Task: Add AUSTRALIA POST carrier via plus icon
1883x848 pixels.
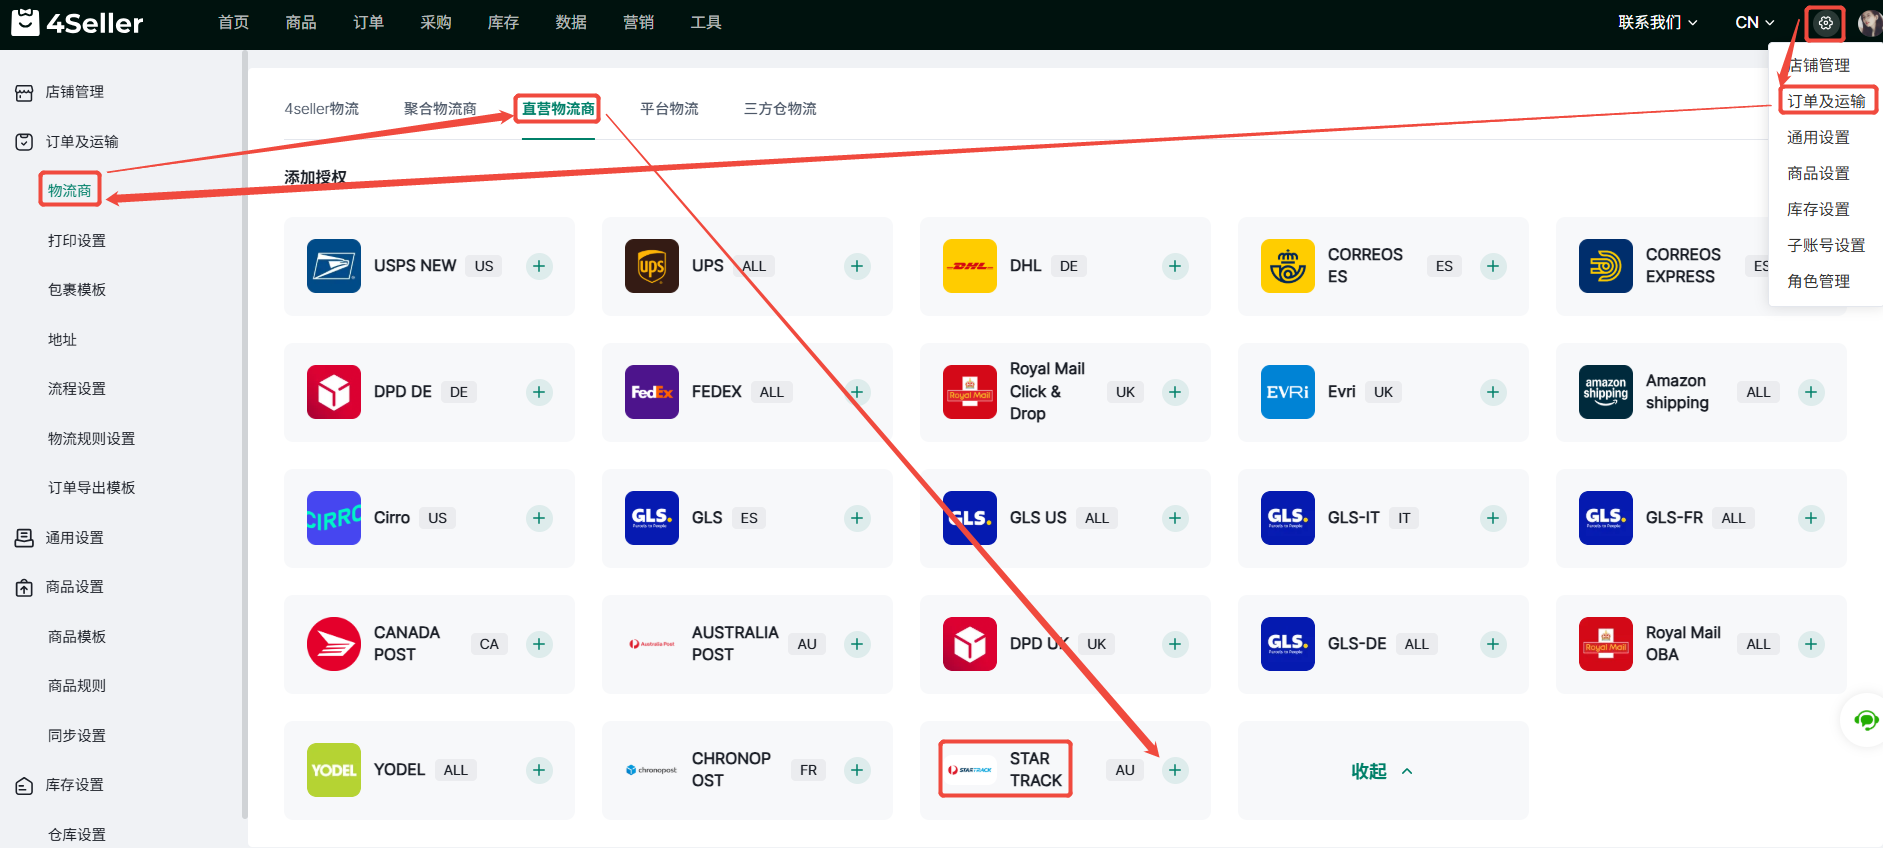Action: (x=857, y=644)
